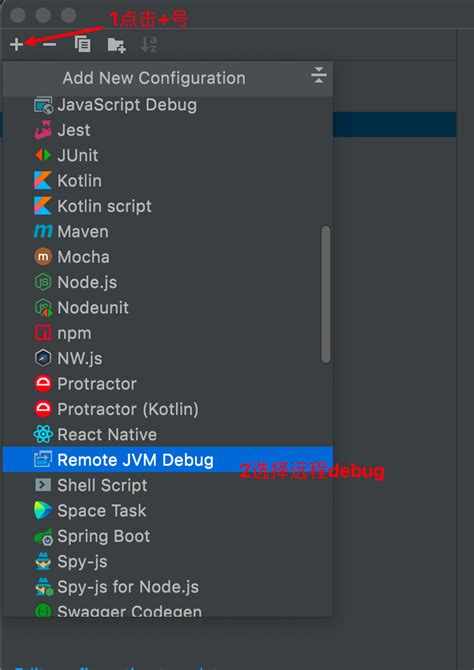This screenshot has height=670, width=474.
Task: Select JavaScript Debug configuration type
Action: 168,105
